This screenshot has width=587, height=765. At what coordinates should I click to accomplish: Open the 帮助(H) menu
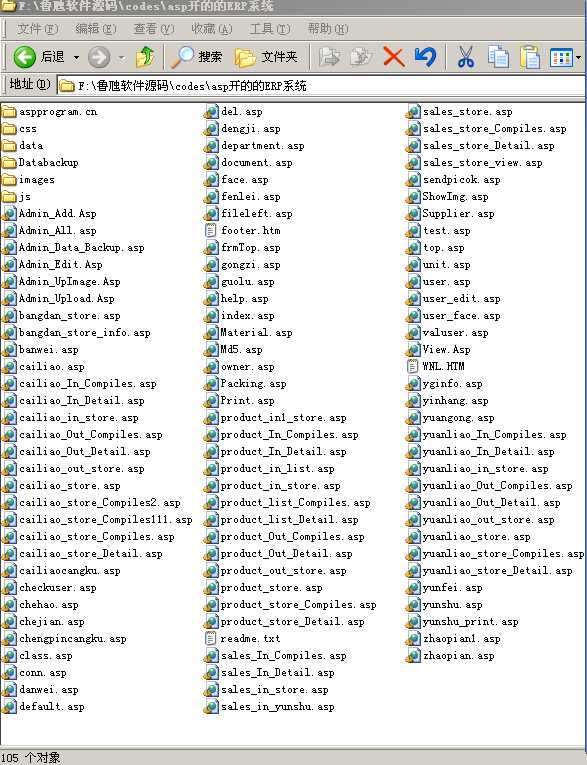[x=328, y=29]
